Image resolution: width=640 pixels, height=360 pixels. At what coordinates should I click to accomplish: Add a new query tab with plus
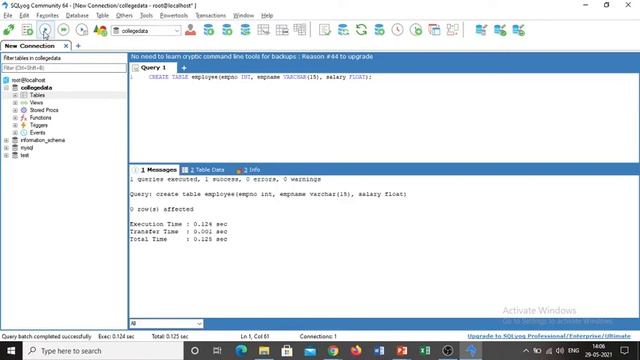tap(184, 68)
